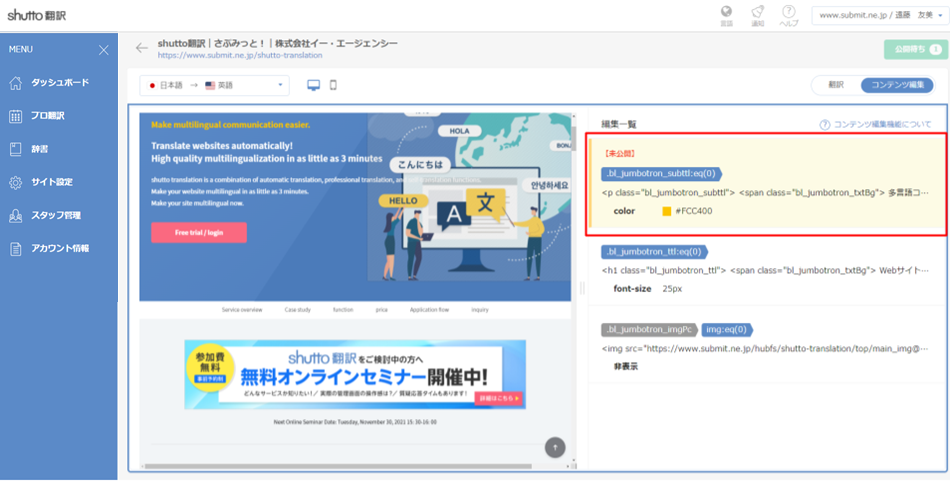Image resolution: width=950 pixels, height=482 pixels.
Task: Open the submit.ne.jp/shutto-translation URL link
Action: (x=240, y=55)
